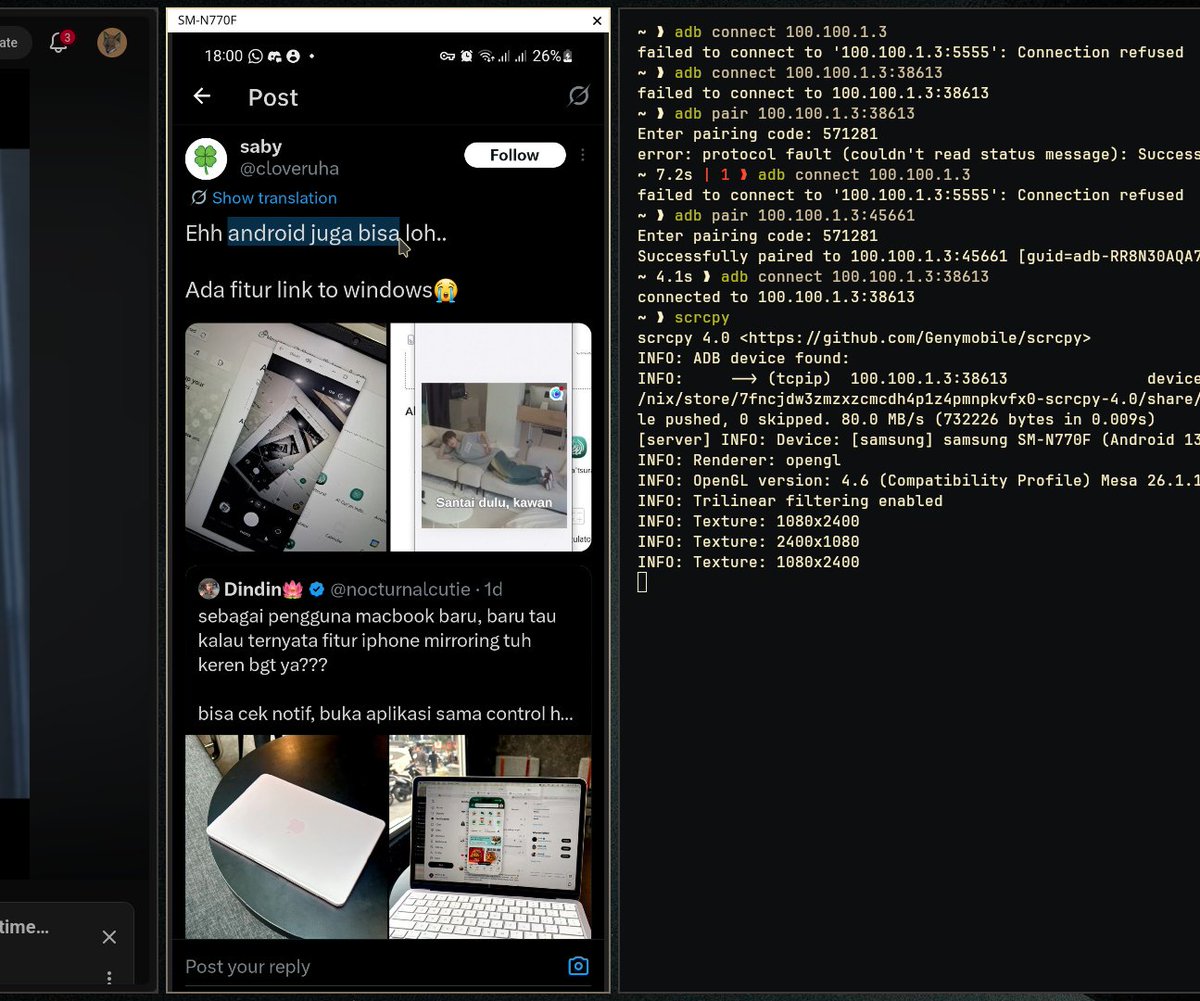Click 'INFO: Texture: 2400x1080' terminal line
This screenshot has height=1001, width=1200.
pyautogui.click(x=748, y=541)
